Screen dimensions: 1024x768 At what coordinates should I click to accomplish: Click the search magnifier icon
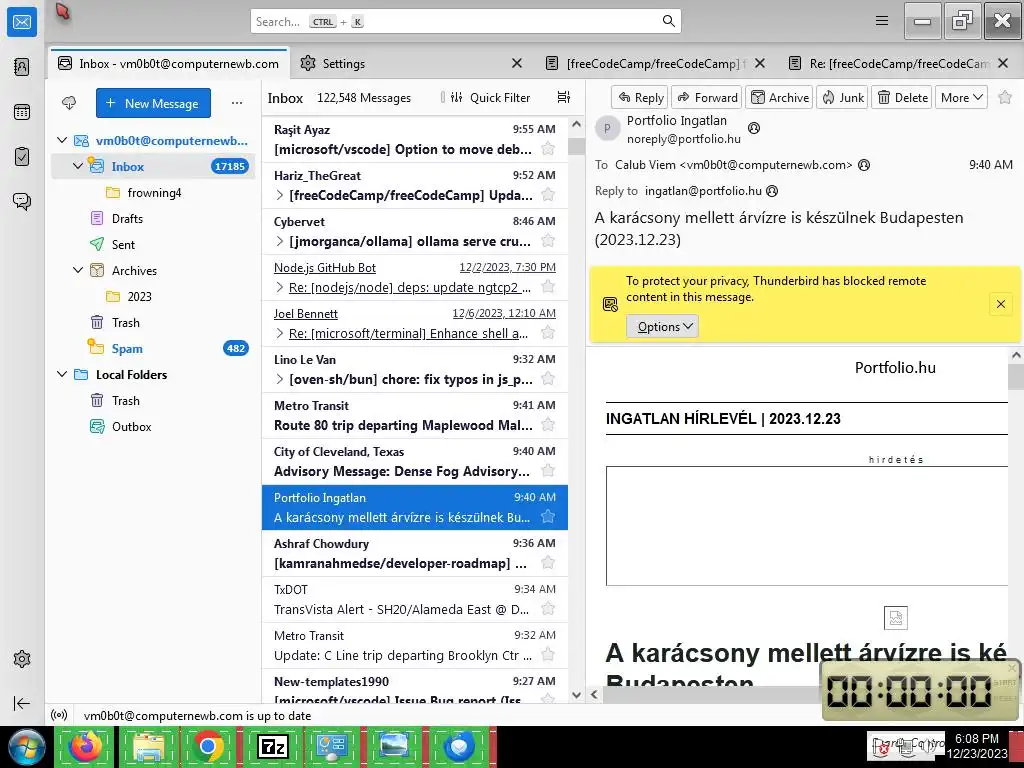[x=668, y=22]
